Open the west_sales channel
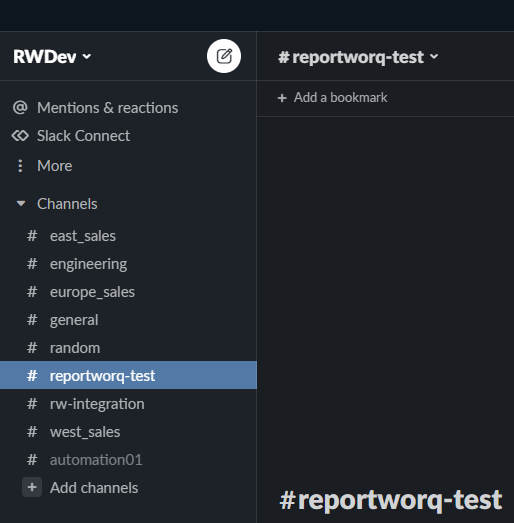Viewport: 514px width, 523px height. [x=128, y=432]
